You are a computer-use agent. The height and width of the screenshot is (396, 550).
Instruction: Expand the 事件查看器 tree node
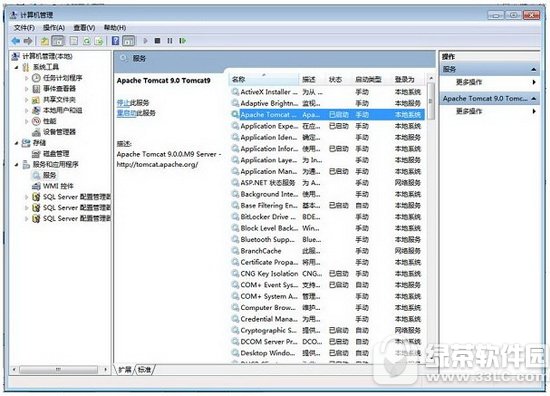27,89
